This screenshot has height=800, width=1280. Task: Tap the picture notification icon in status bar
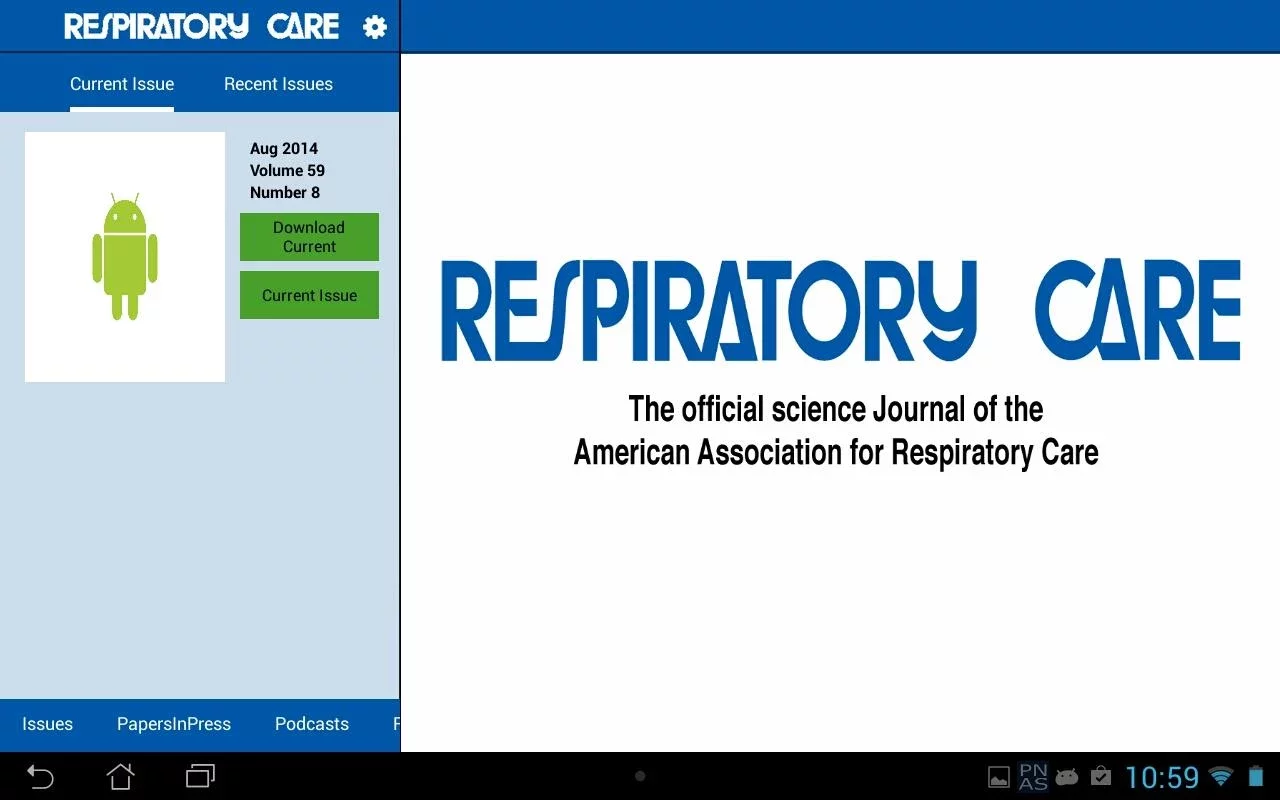[998, 777]
